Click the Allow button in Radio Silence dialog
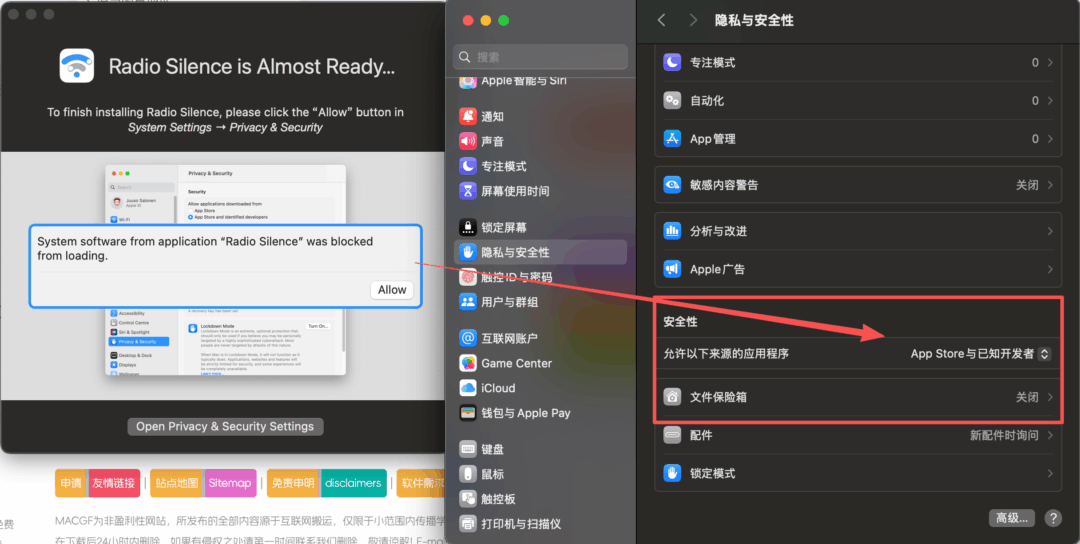The width and height of the screenshot is (1080, 544). 392,290
